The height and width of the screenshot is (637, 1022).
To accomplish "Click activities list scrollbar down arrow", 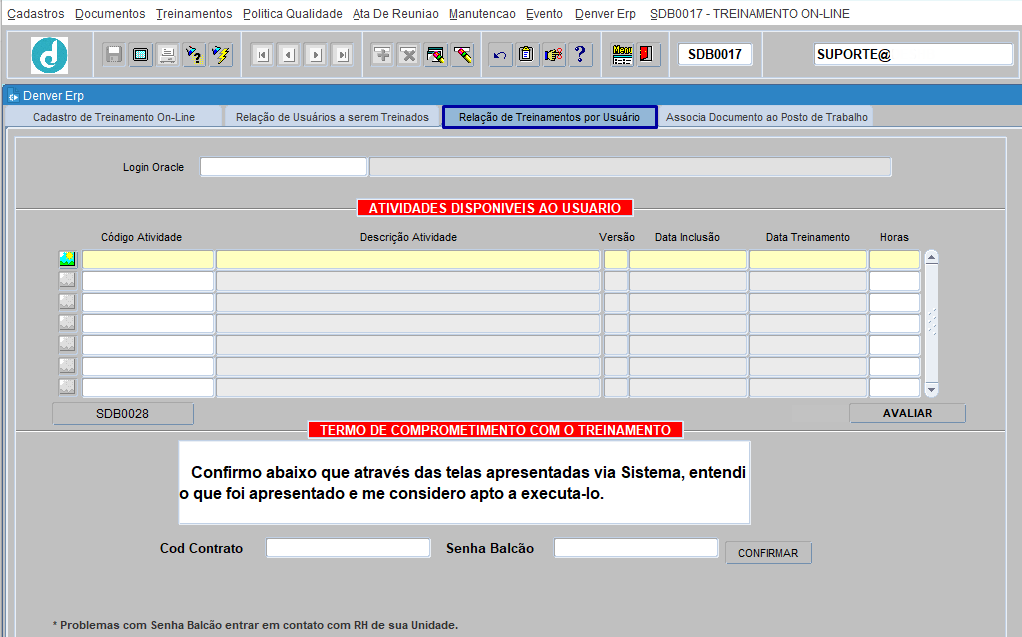I will pyautogui.click(x=931, y=390).
